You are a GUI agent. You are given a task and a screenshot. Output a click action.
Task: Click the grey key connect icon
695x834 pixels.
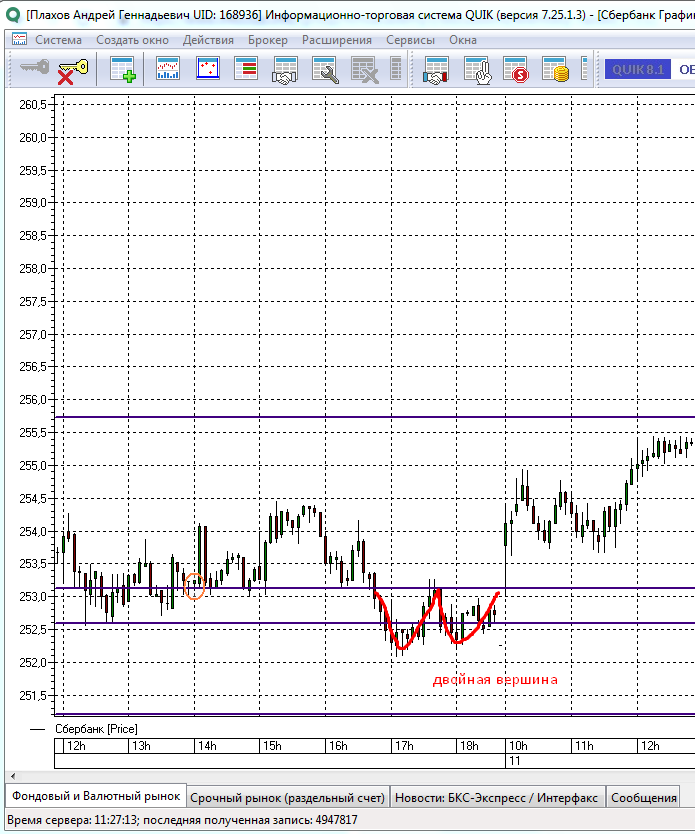click(x=34, y=68)
